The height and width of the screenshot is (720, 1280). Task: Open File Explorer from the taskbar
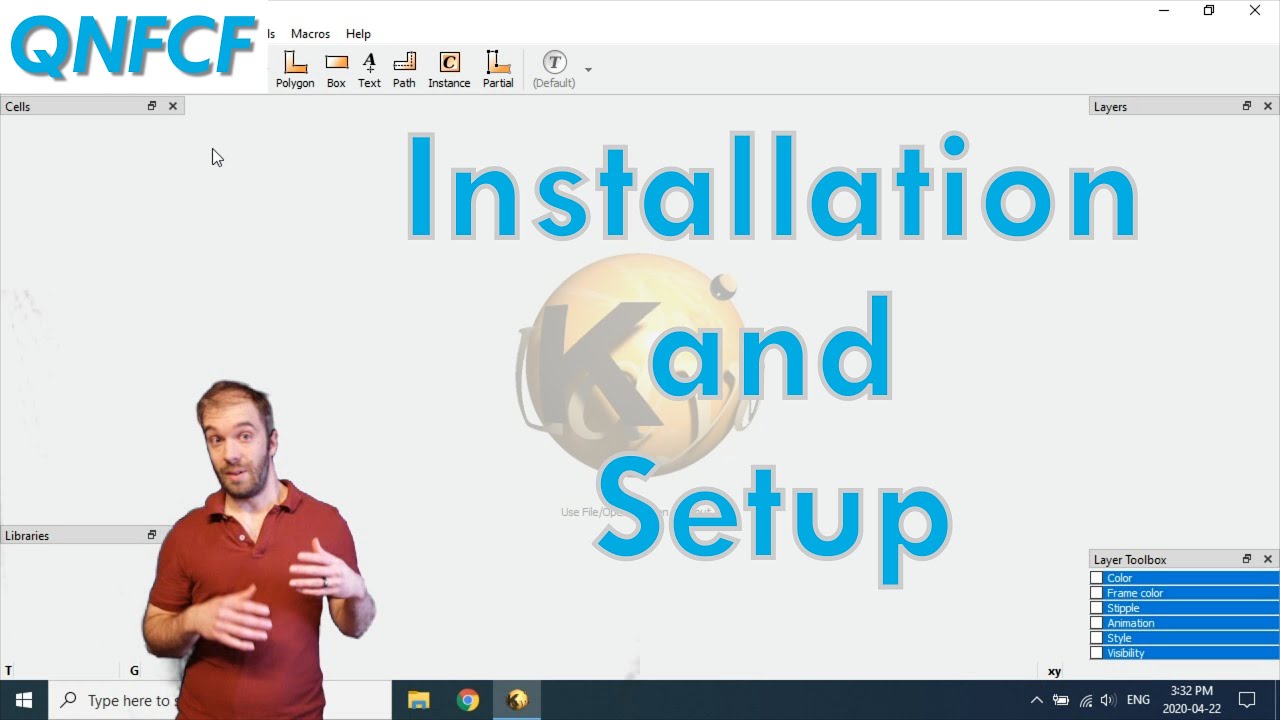[x=419, y=700]
